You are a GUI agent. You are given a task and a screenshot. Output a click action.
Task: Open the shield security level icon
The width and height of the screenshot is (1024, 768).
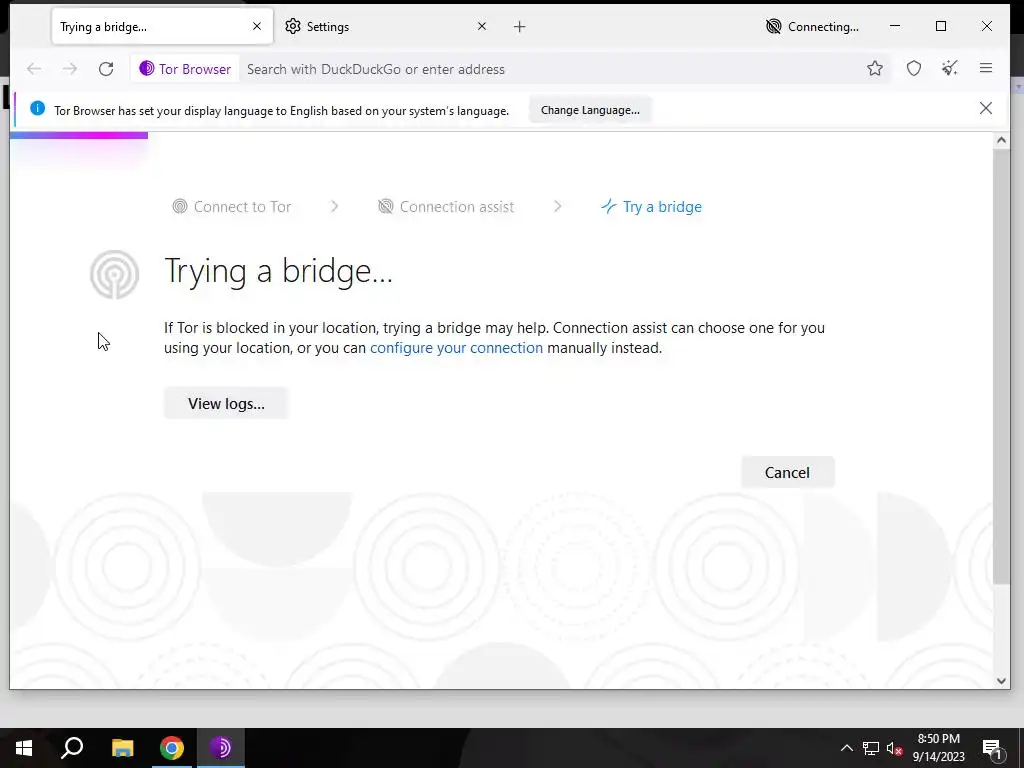(x=914, y=69)
